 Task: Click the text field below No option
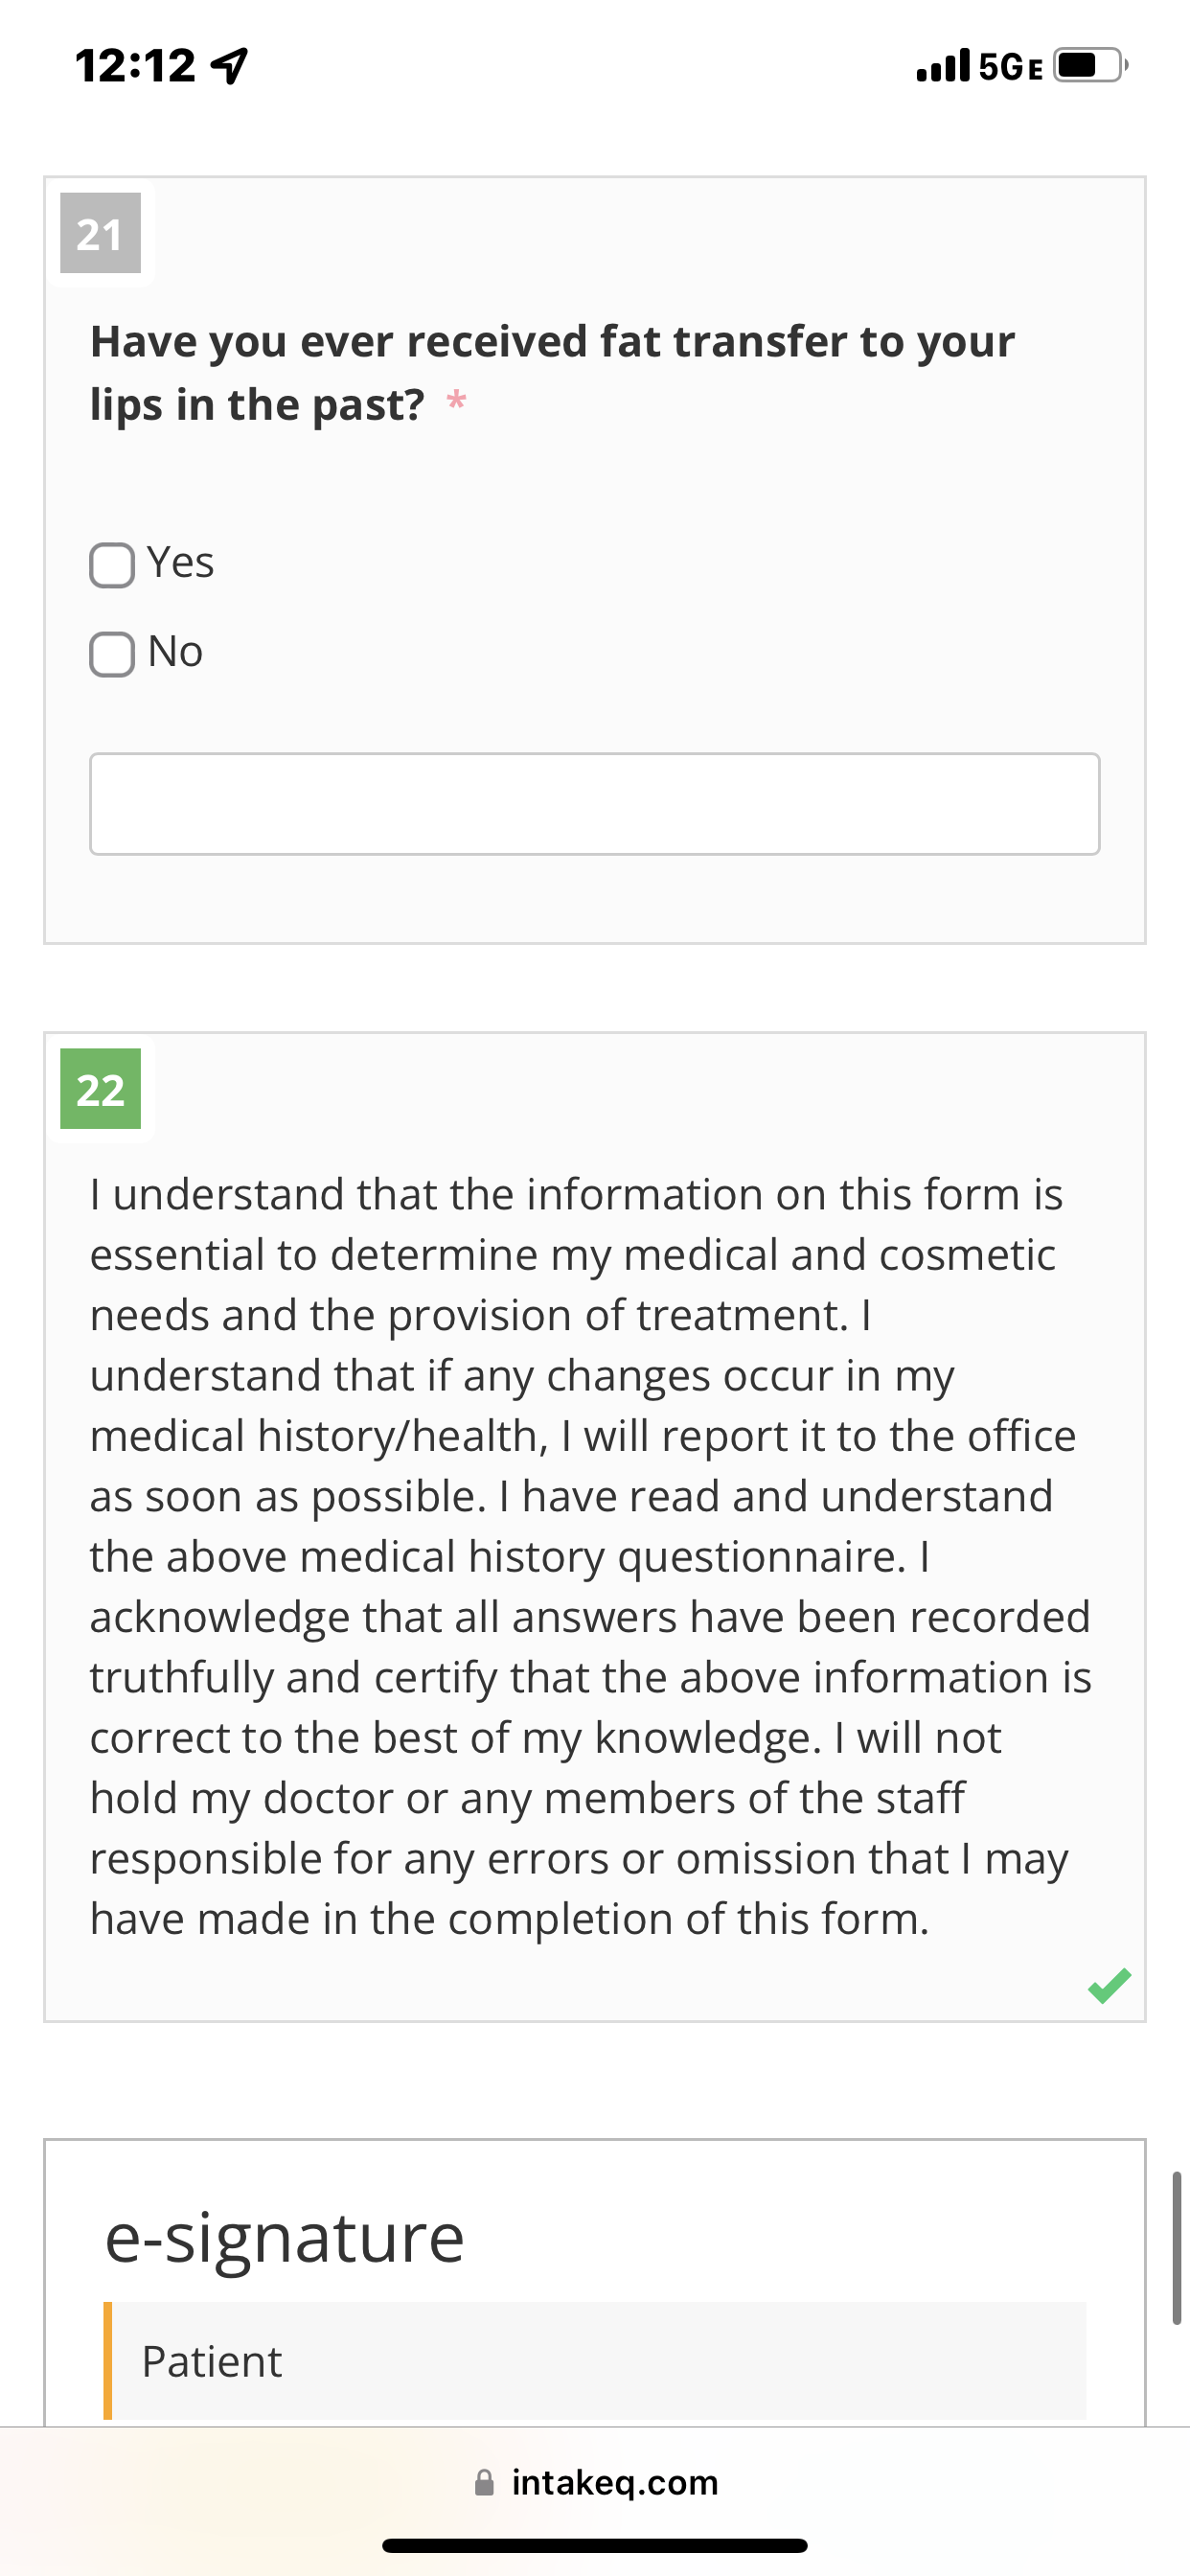595,804
